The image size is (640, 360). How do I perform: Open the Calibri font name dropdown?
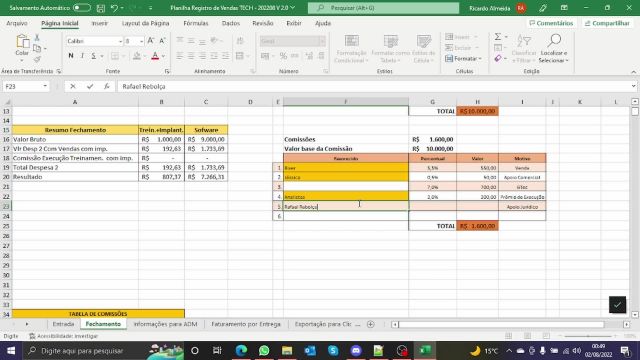coord(120,41)
